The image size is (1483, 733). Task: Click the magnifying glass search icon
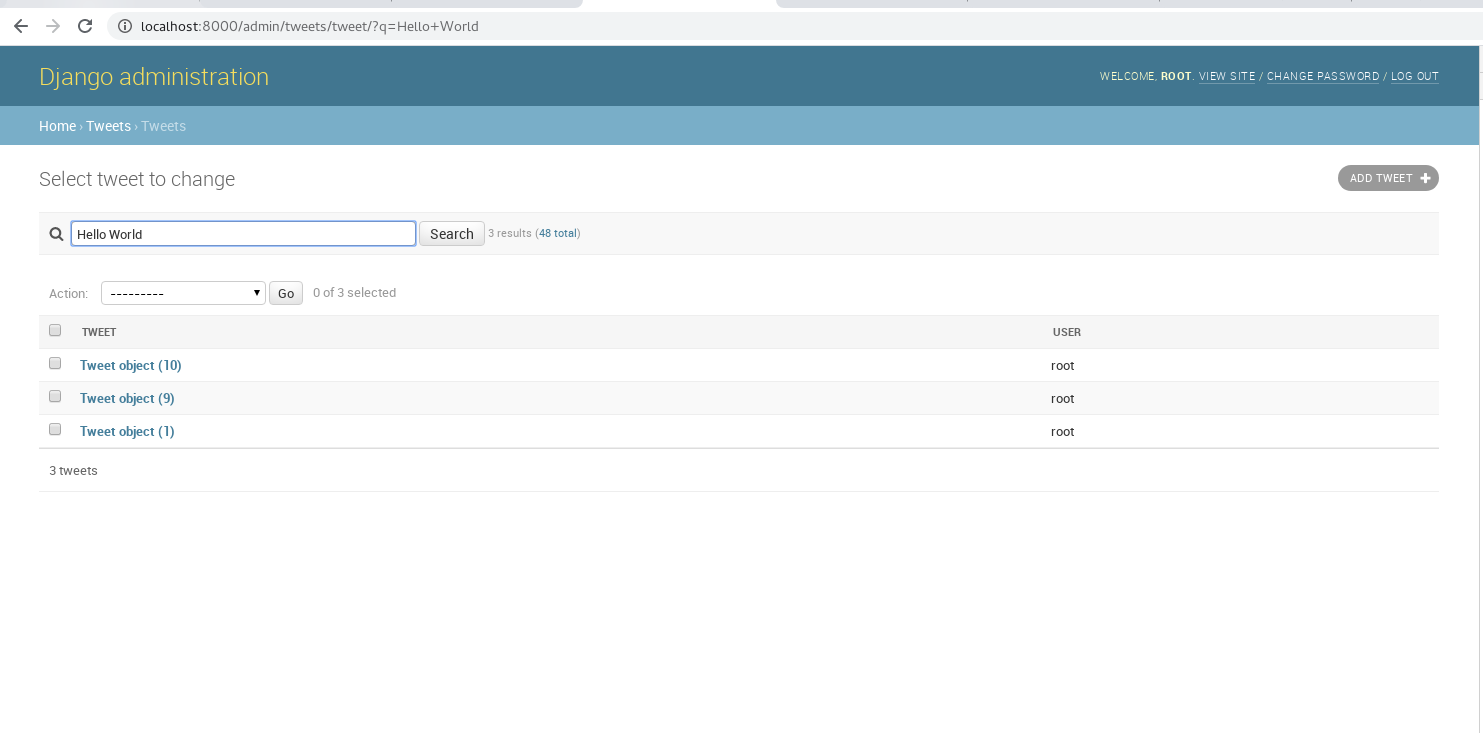tap(57, 234)
